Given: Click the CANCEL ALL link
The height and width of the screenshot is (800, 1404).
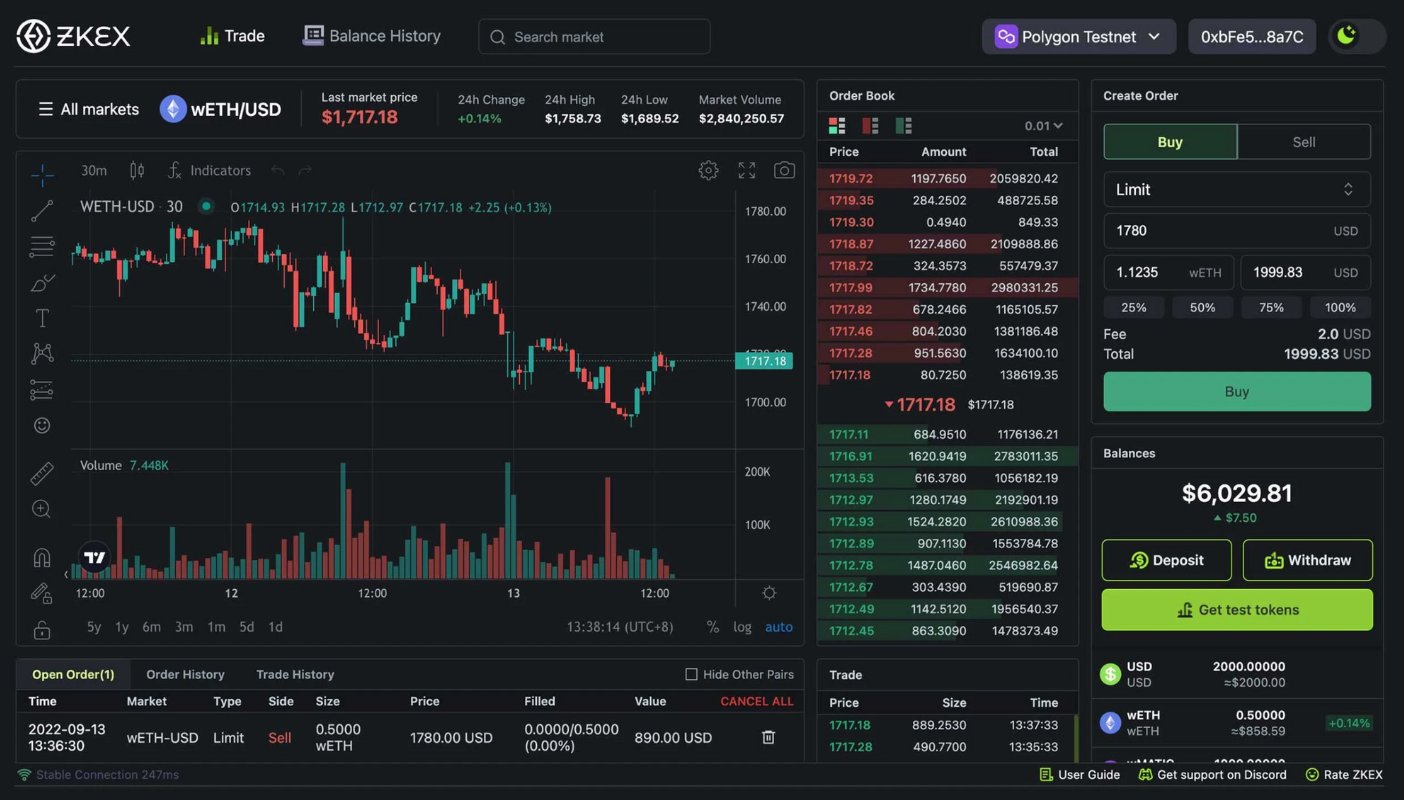Looking at the screenshot, I should [756, 701].
